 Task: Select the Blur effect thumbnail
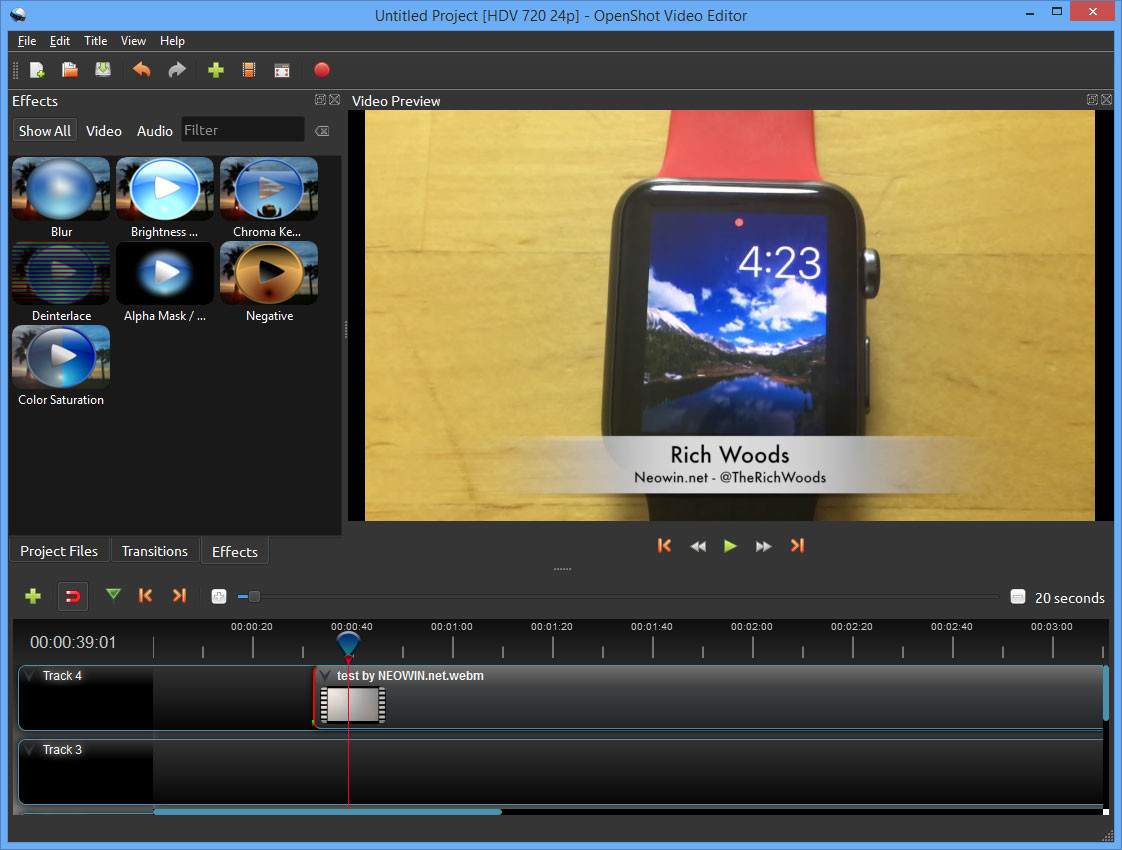(x=61, y=189)
